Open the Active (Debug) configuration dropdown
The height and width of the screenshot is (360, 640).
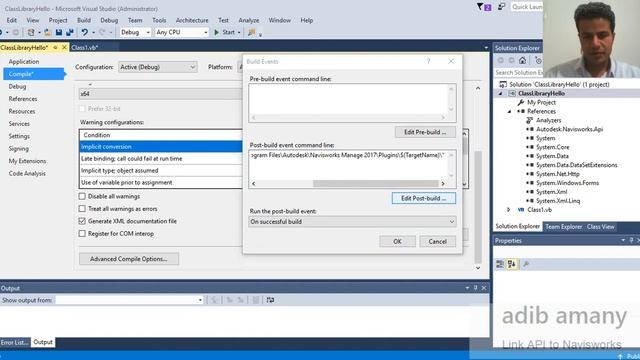[x=158, y=67]
